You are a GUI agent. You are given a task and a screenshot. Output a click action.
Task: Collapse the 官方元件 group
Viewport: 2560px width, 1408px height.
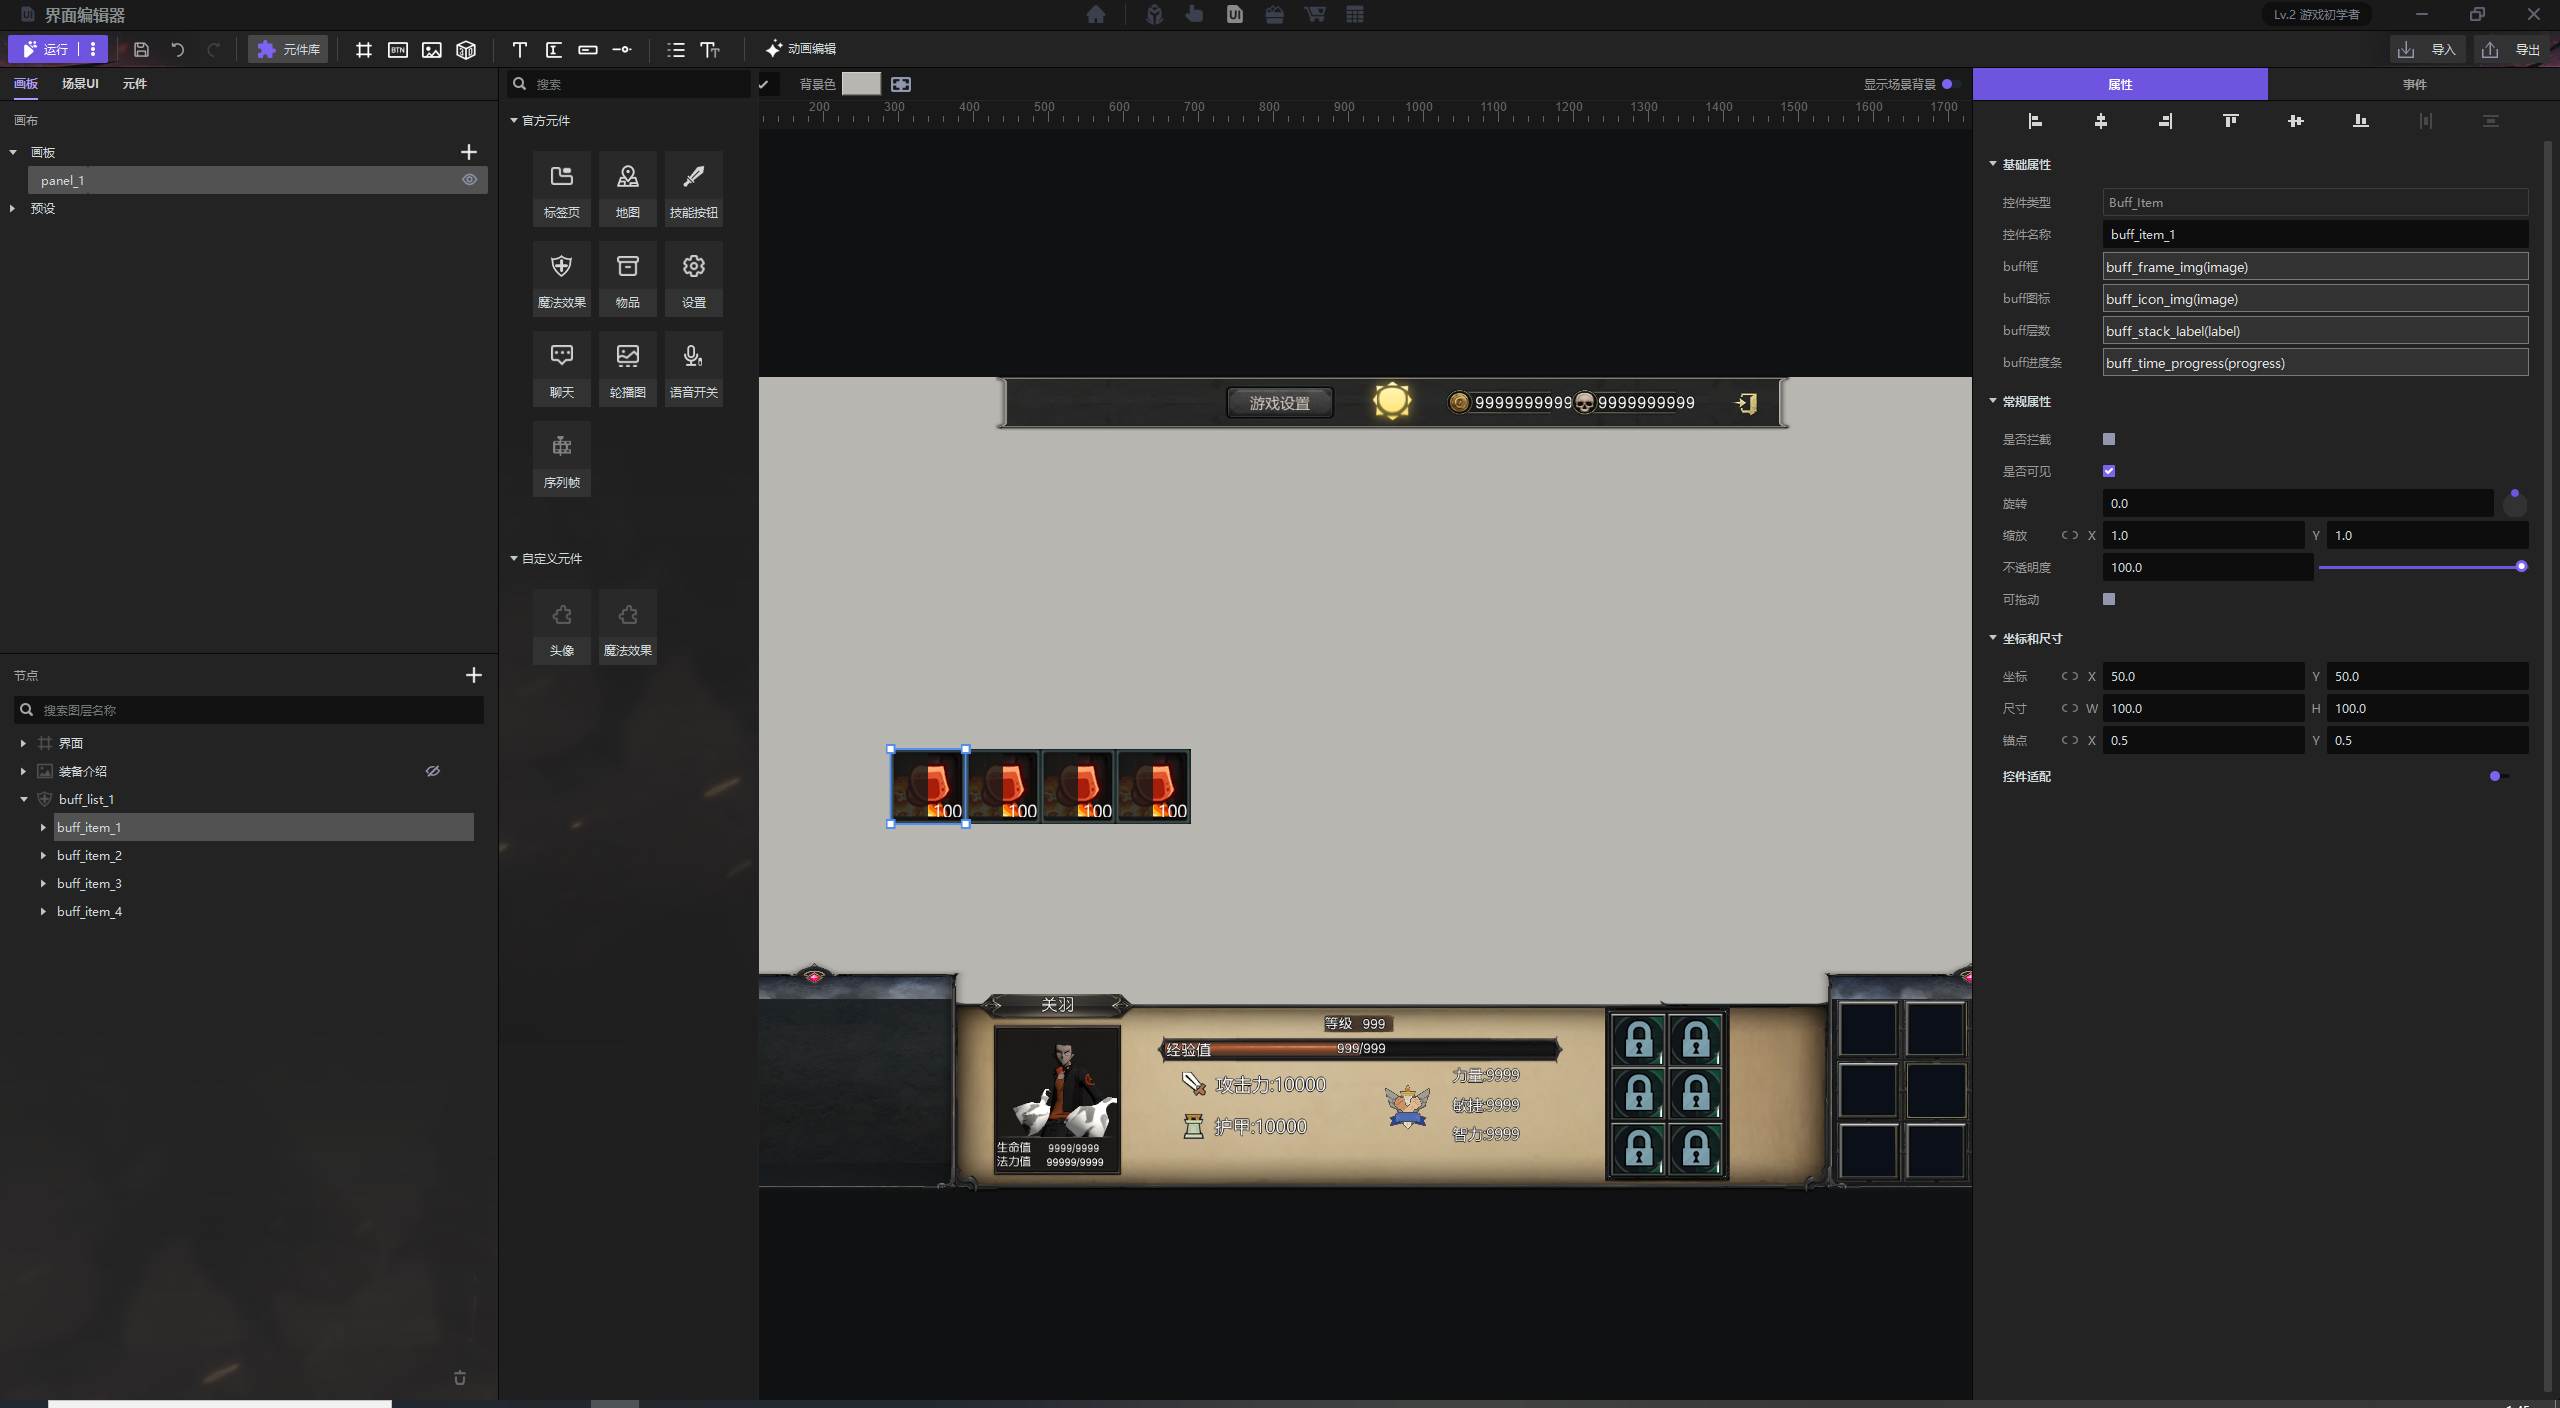coord(514,120)
